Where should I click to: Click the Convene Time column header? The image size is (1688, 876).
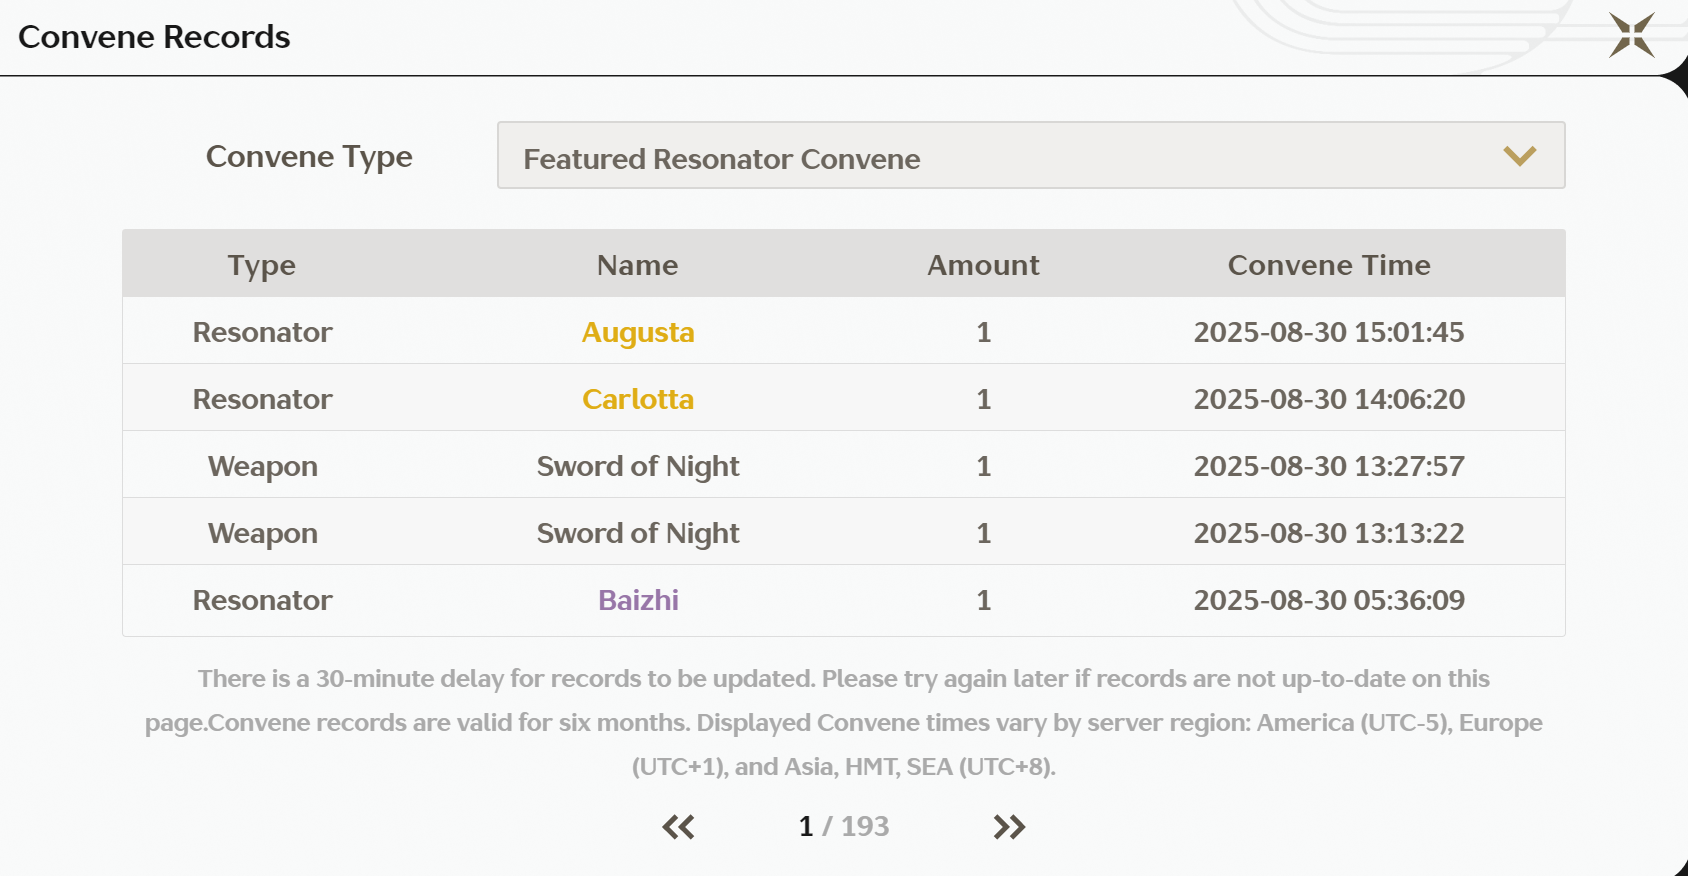1329,265
